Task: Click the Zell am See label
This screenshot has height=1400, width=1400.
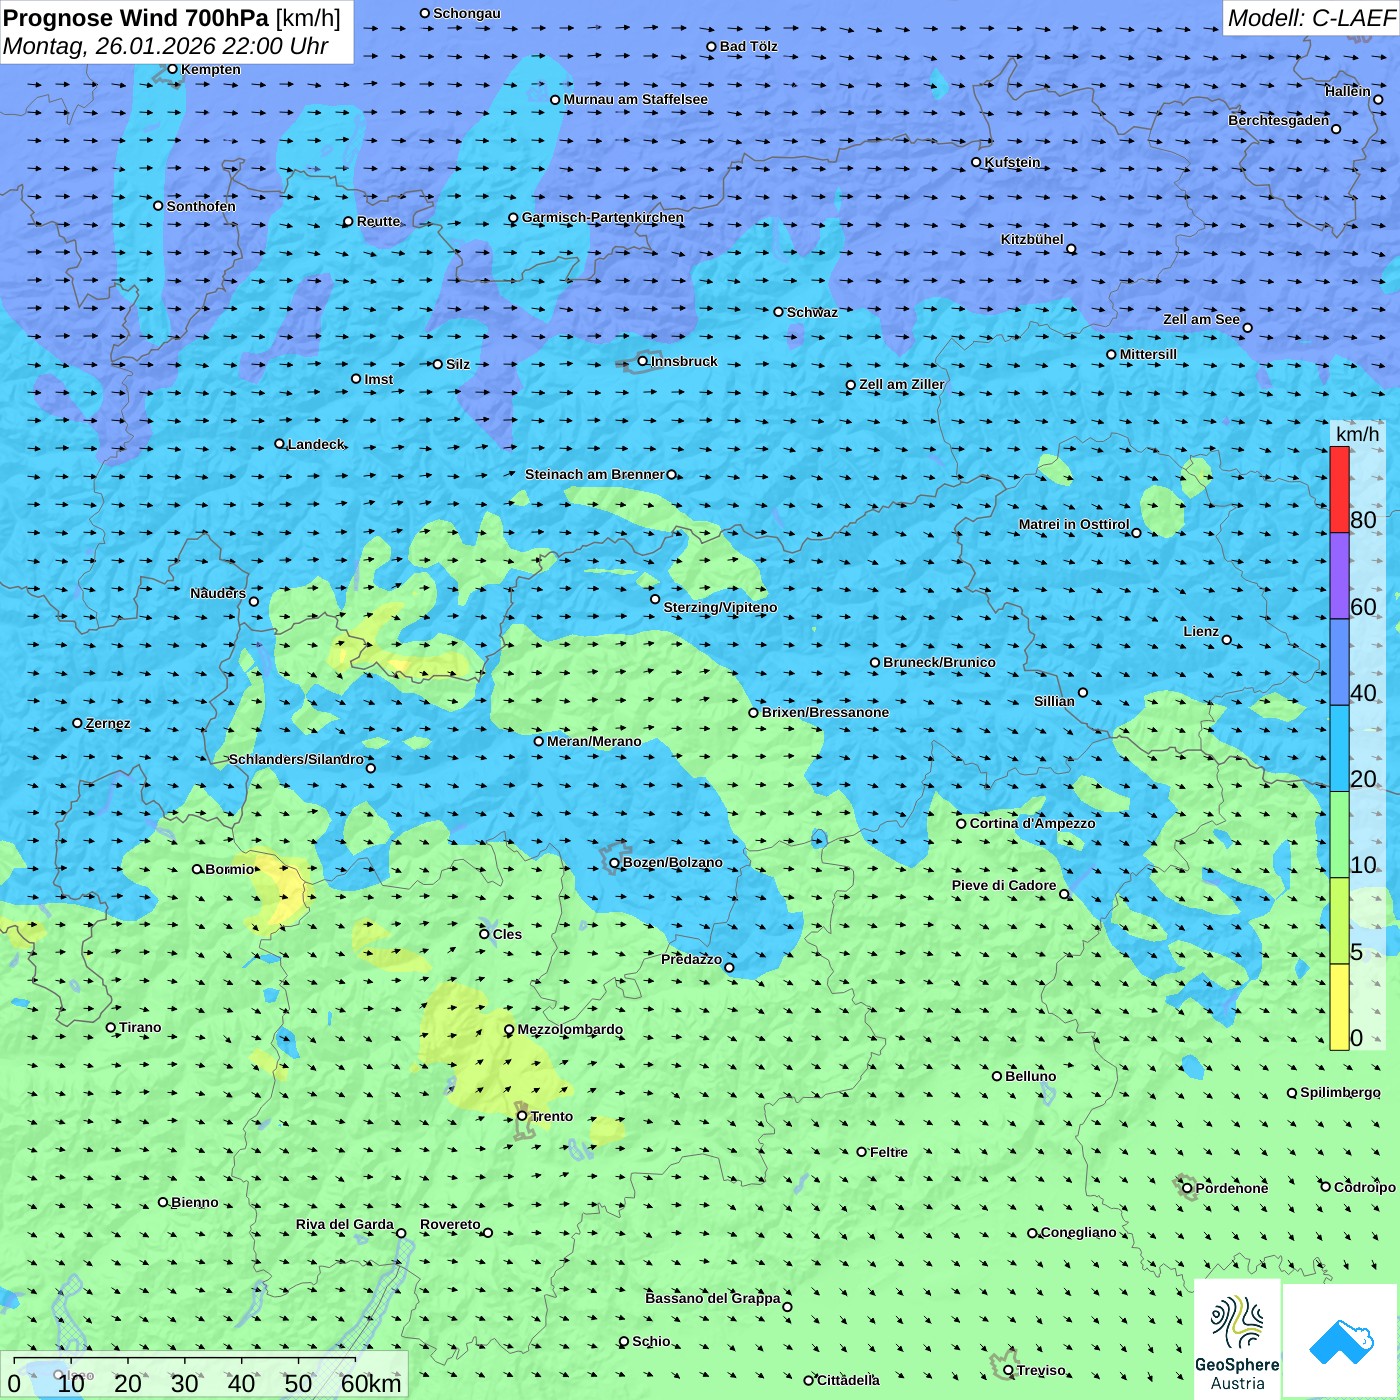Action: click(x=1201, y=319)
